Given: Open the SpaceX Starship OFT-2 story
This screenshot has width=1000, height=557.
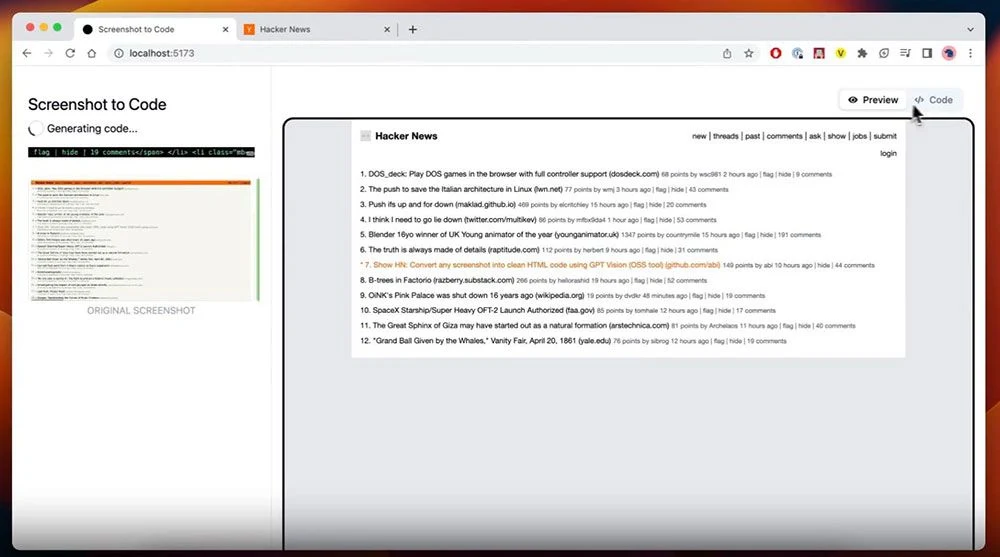Looking at the screenshot, I should point(483,311).
